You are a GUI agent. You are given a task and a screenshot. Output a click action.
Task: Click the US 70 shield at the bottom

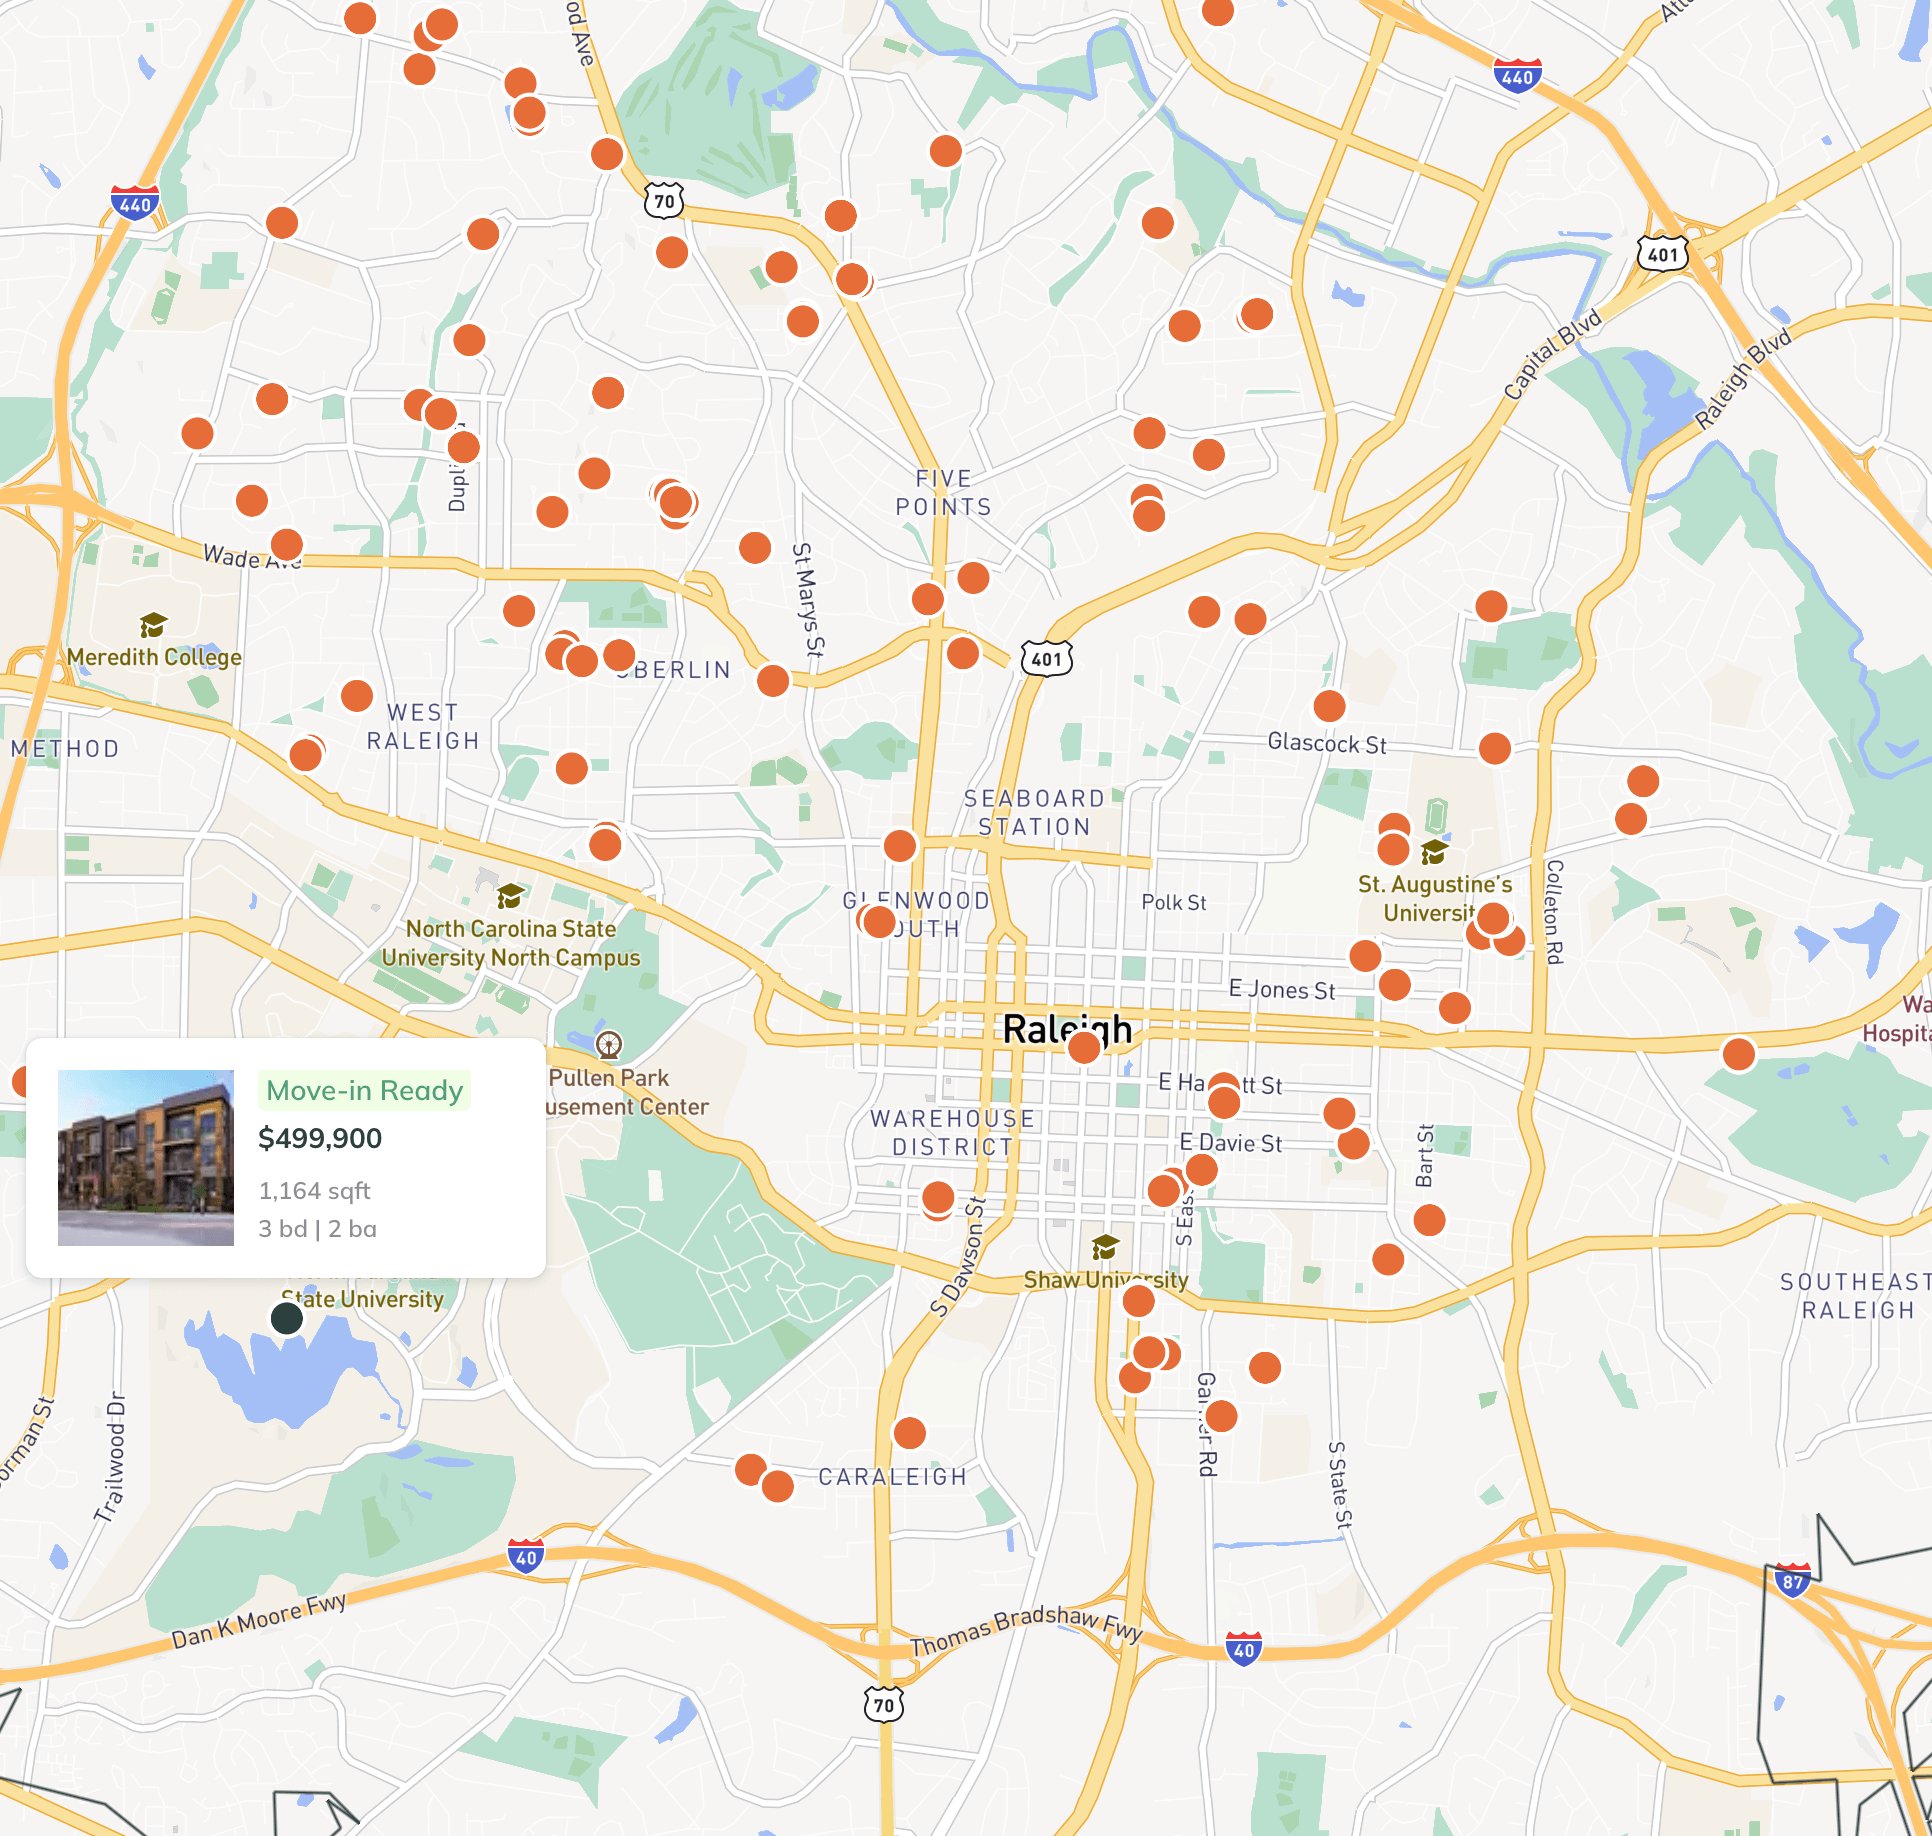[884, 1704]
